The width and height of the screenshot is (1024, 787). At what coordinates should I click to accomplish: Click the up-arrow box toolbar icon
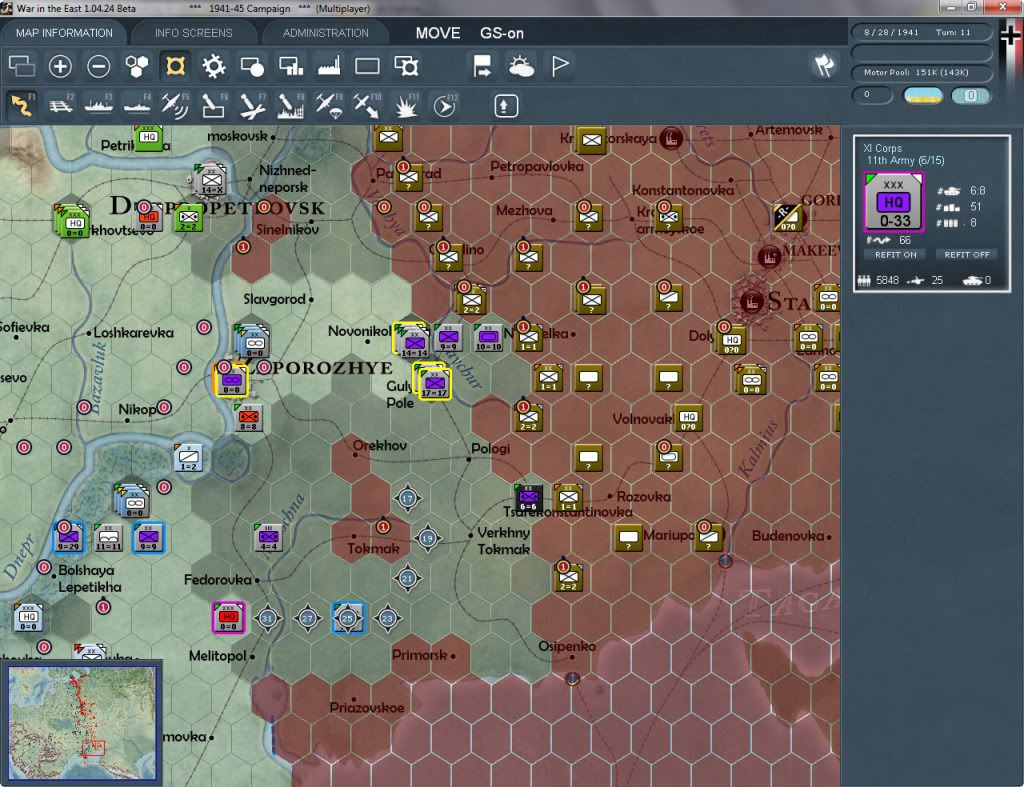click(x=505, y=106)
